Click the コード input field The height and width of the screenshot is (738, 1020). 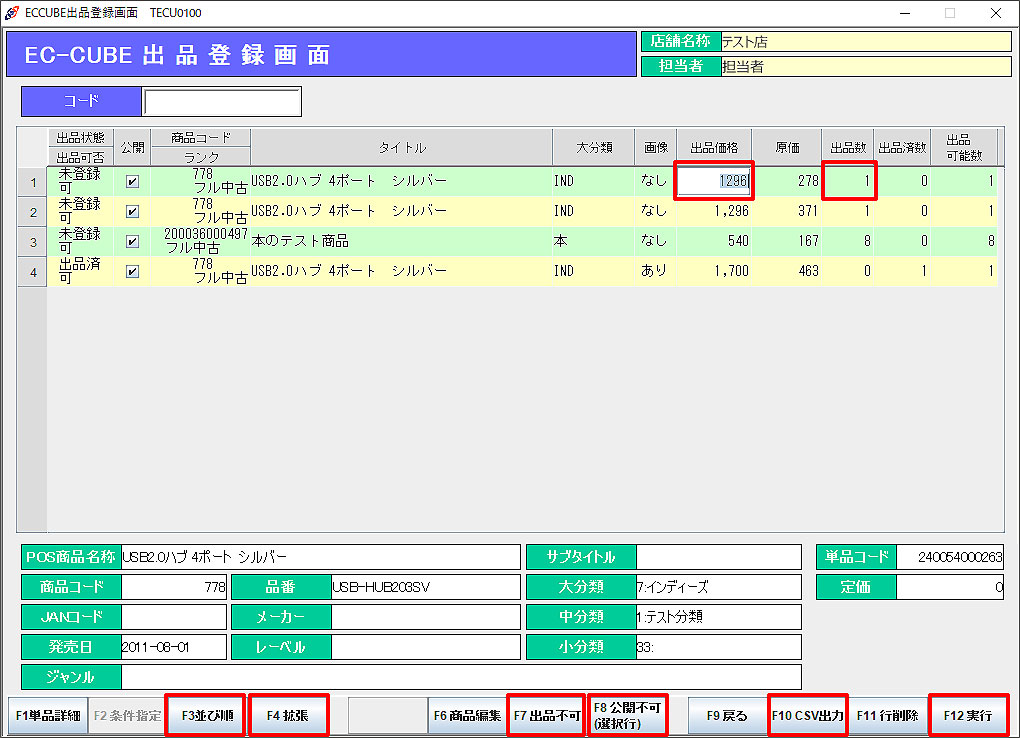(221, 102)
